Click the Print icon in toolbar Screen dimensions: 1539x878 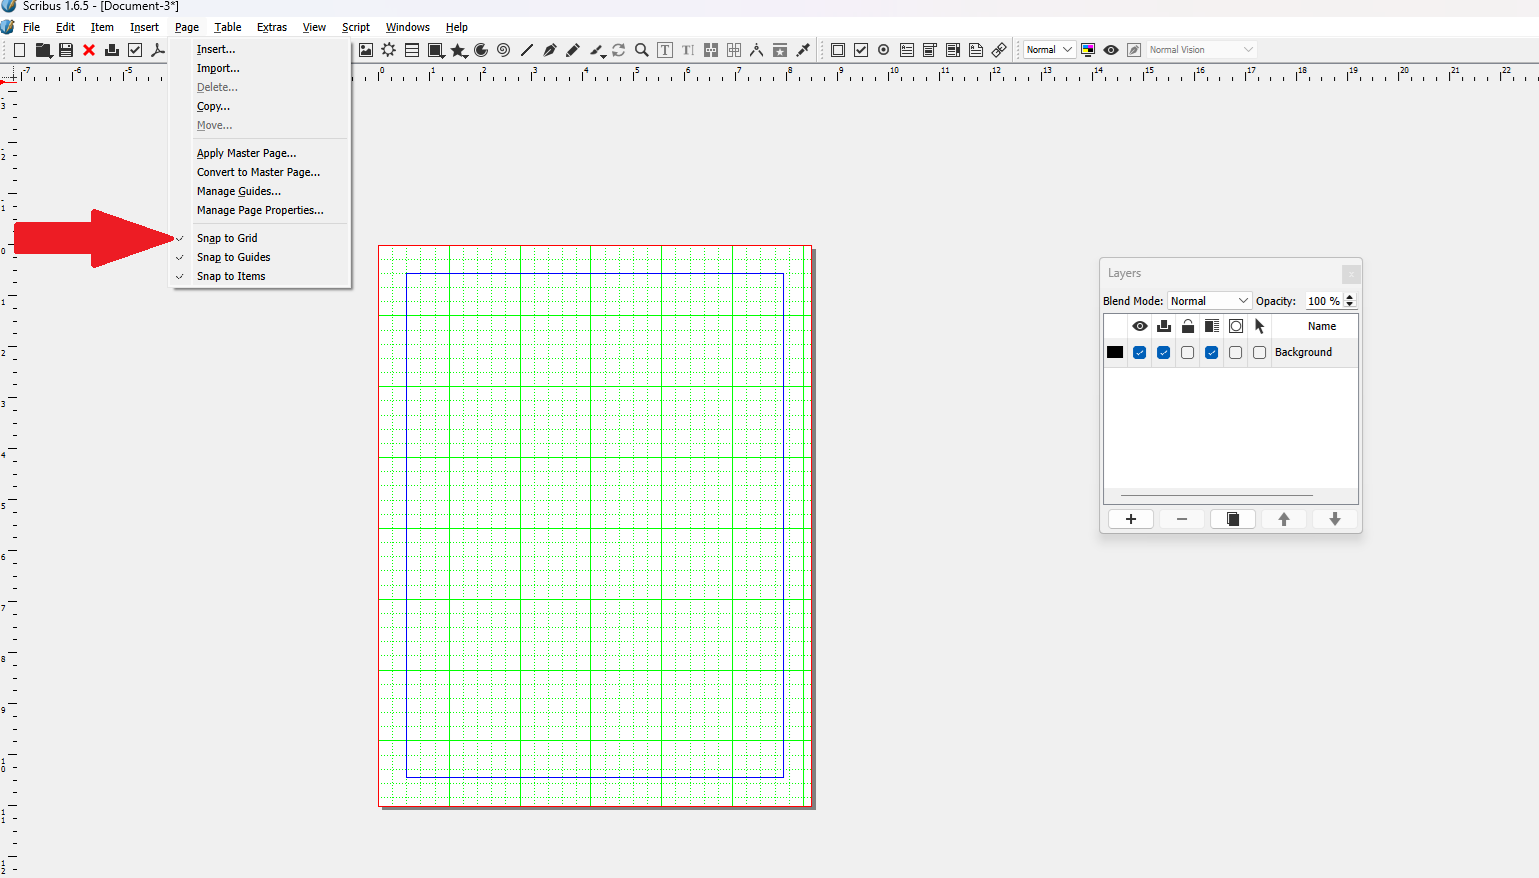(112, 50)
